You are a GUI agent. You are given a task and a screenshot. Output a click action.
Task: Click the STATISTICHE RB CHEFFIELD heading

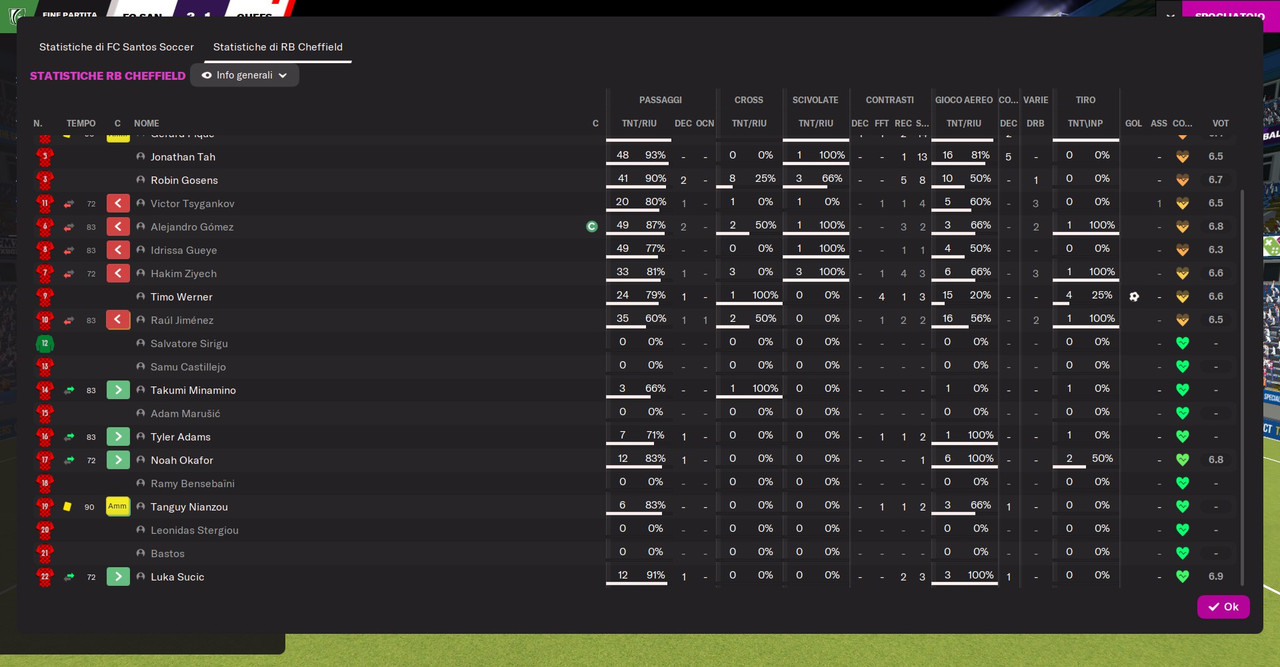click(x=108, y=76)
